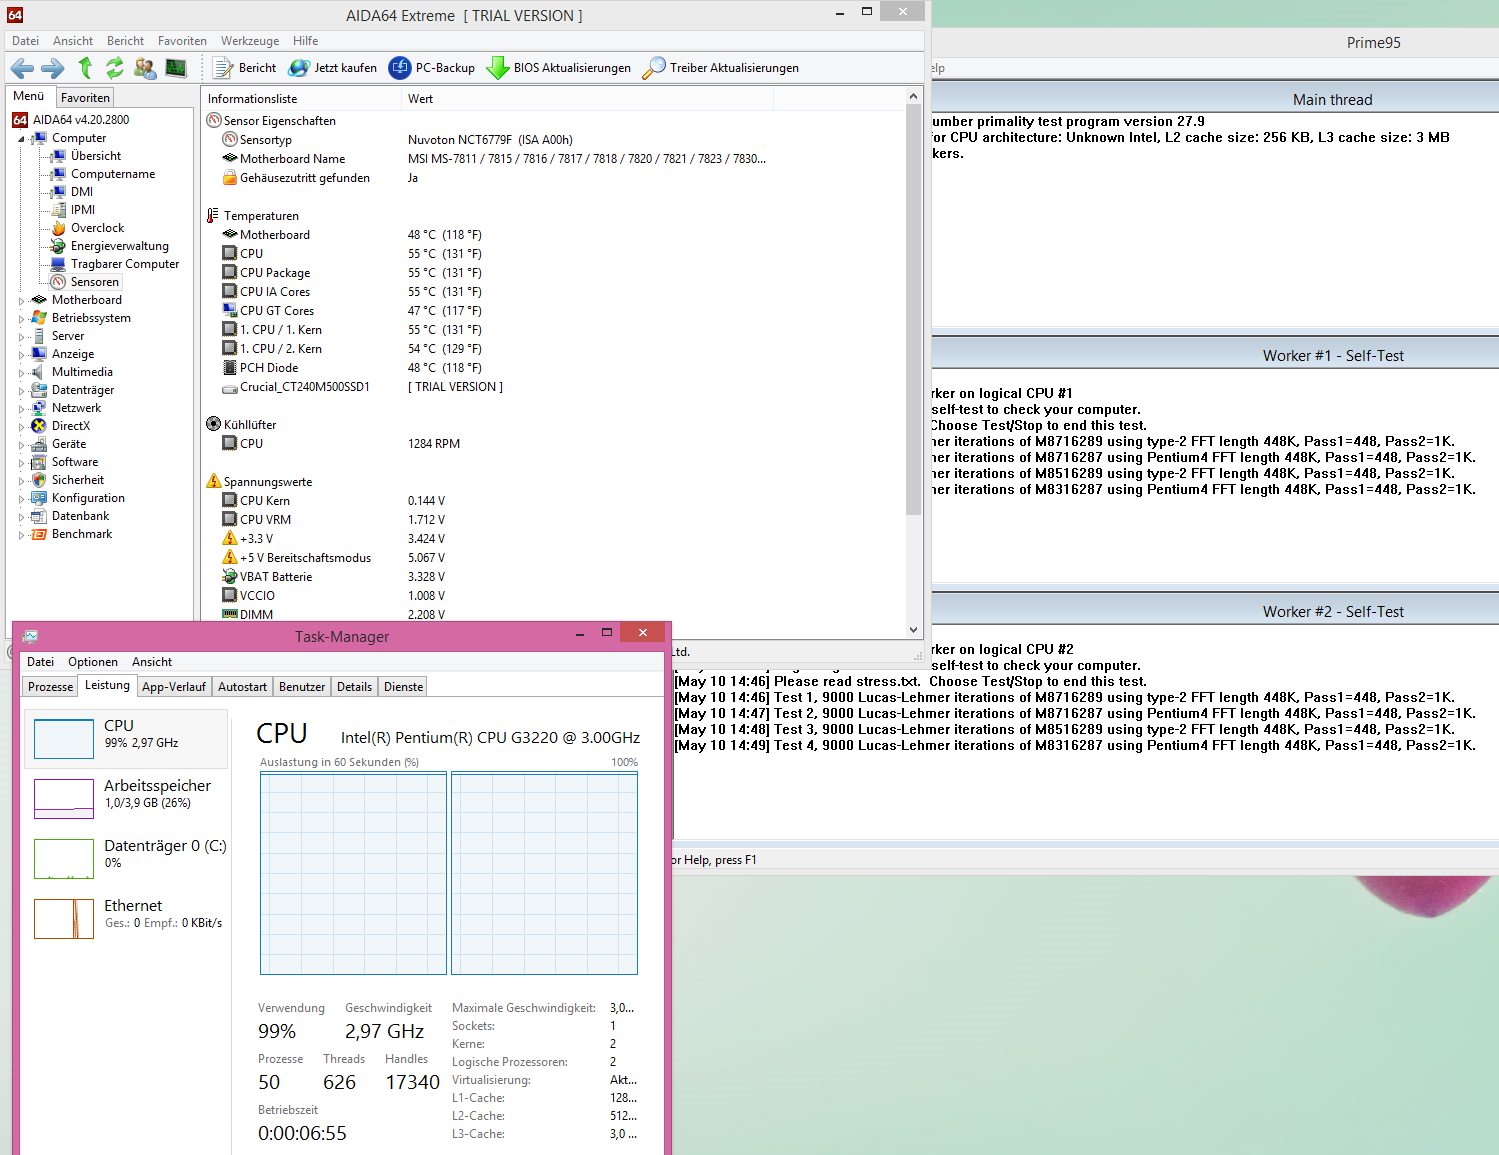Expand the Anzeige tree node

coord(21,354)
